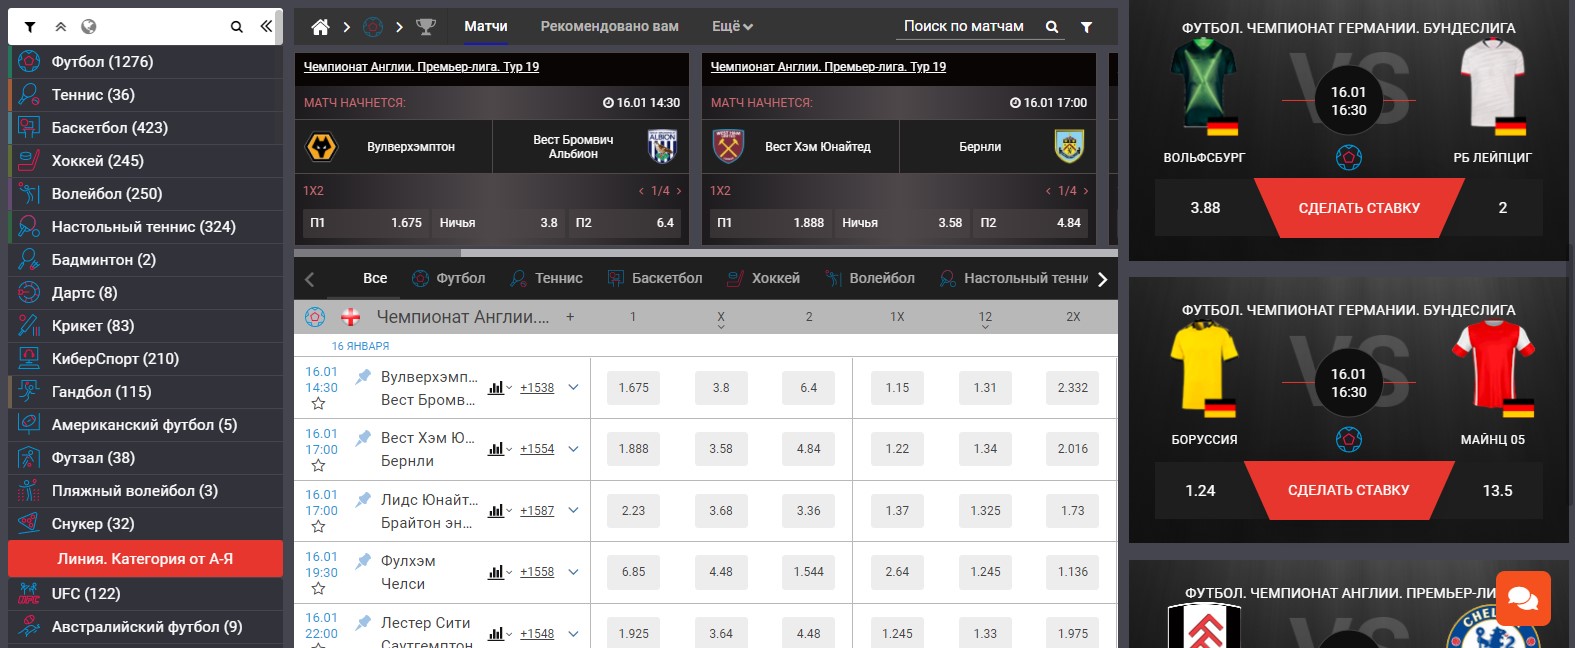Image resolution: width=1575 pixels, height=648 pixels.
Task: Open Снукер (32) in sidebar
Action: pos(145,524)
